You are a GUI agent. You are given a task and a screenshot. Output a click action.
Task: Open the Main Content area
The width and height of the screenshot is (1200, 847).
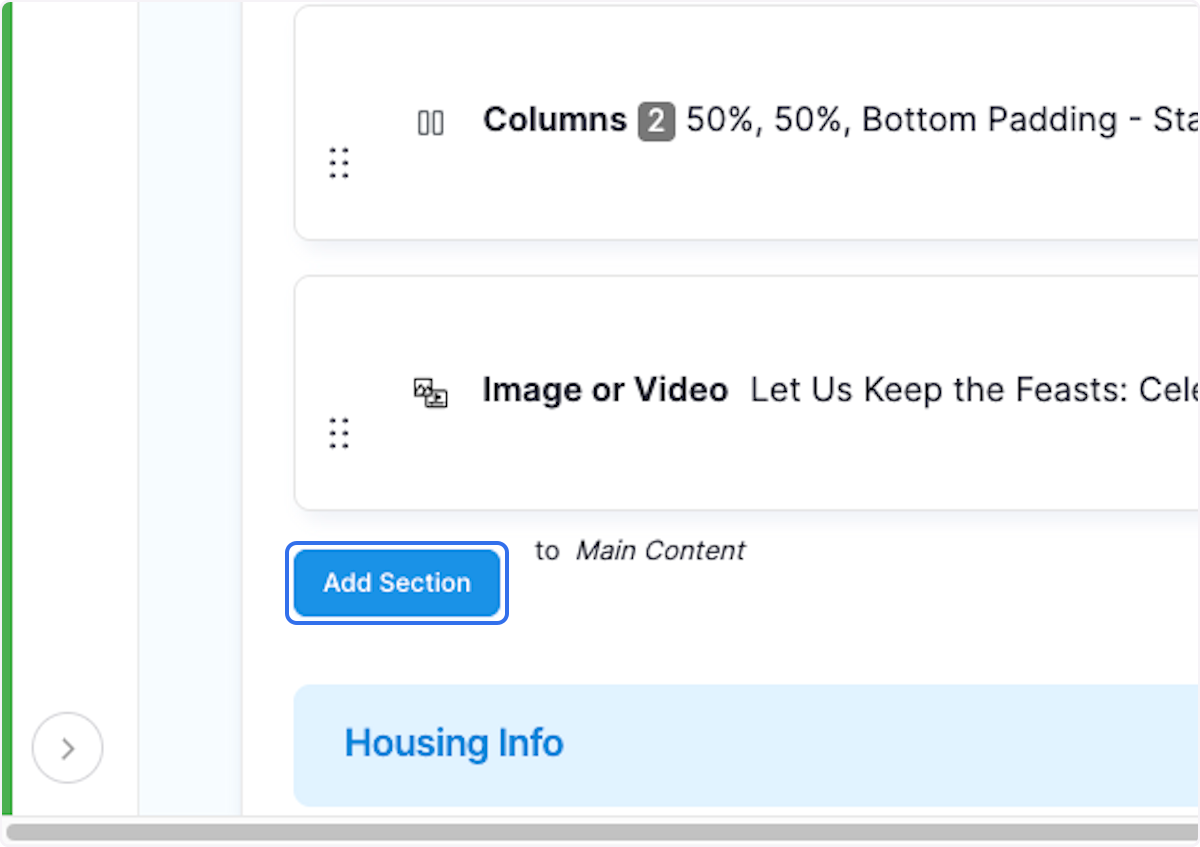pyautogui.click(x=659, y=550)
